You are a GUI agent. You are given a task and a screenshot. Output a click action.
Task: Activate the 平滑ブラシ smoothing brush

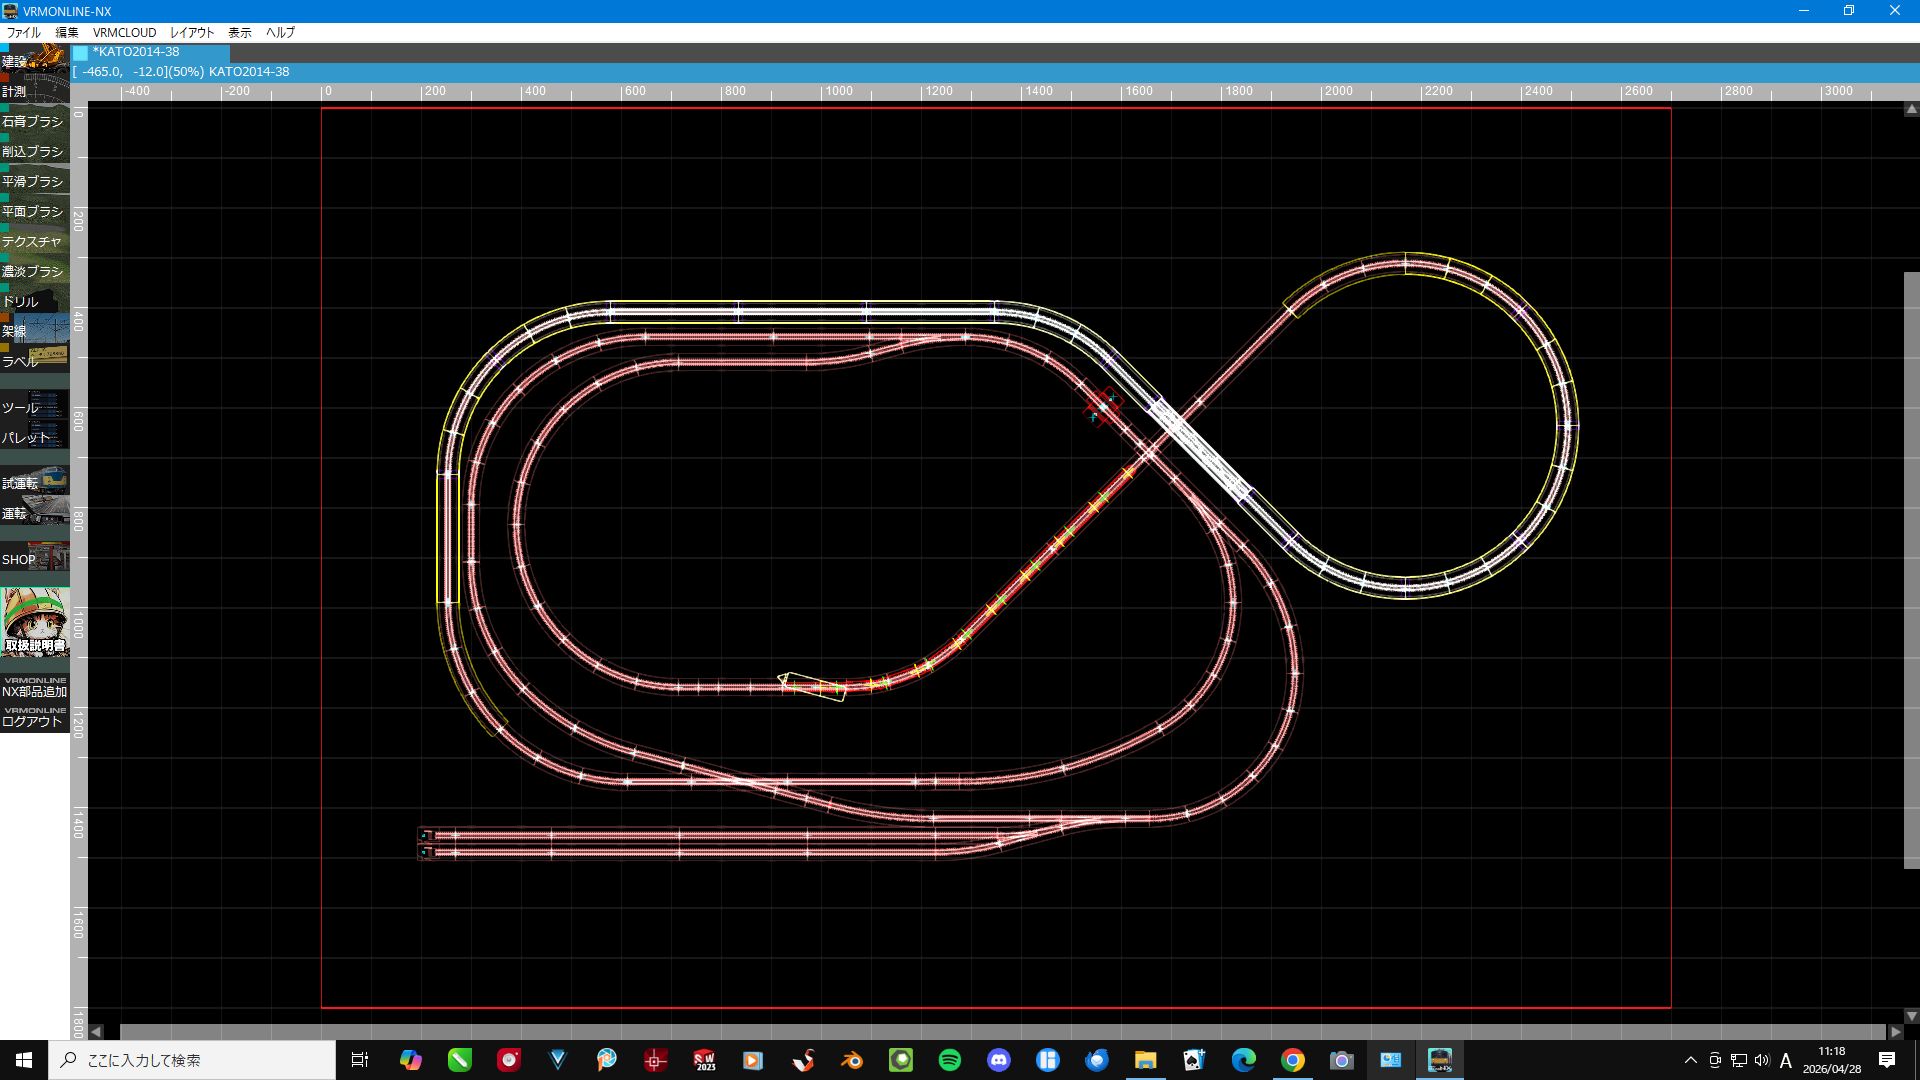pos(35,179)
